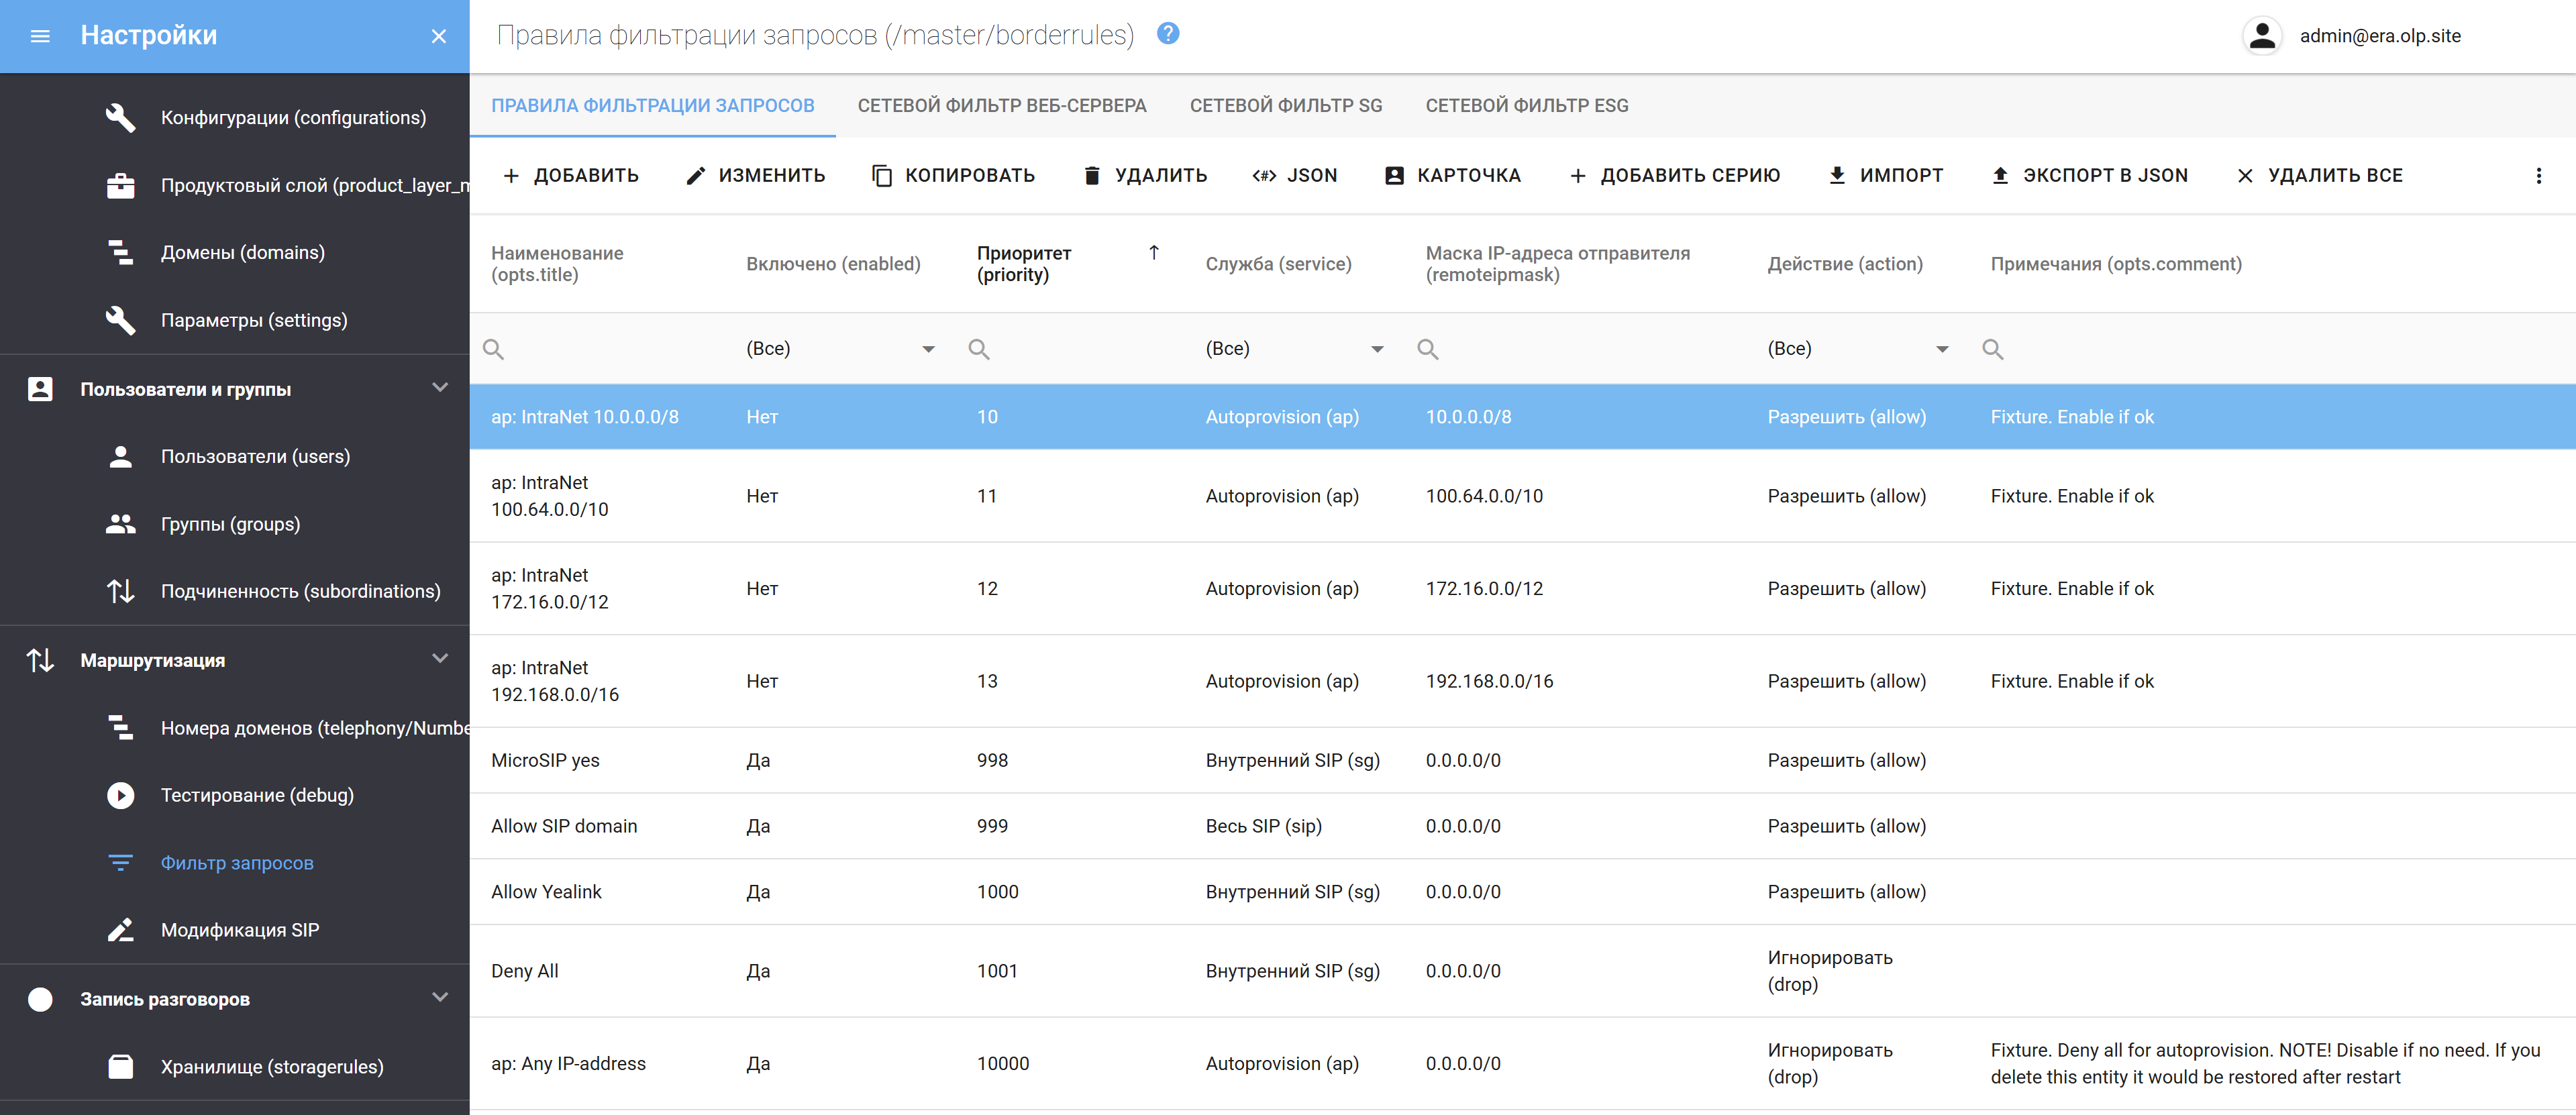This screenshot has width=2576, height=1115.
Task: Click the blue help question mark icon
Action: point(1168,34)
